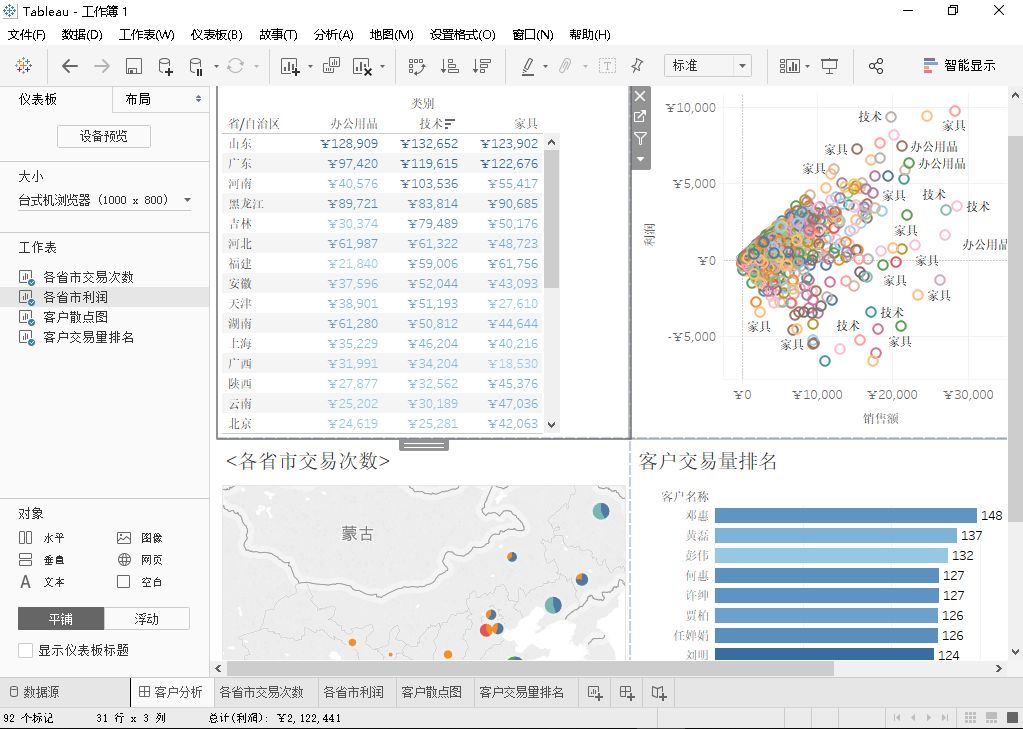Switch to the 各省市利润 sheet tab
Image resolution: width=1023 pixels, height=729 pixels.
tap(353, 692)
